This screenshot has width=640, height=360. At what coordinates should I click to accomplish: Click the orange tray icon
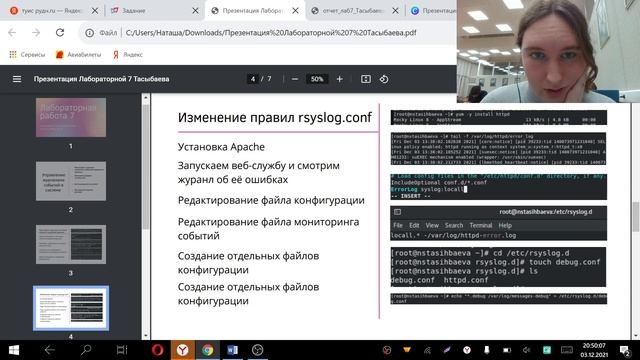(407, 350)
